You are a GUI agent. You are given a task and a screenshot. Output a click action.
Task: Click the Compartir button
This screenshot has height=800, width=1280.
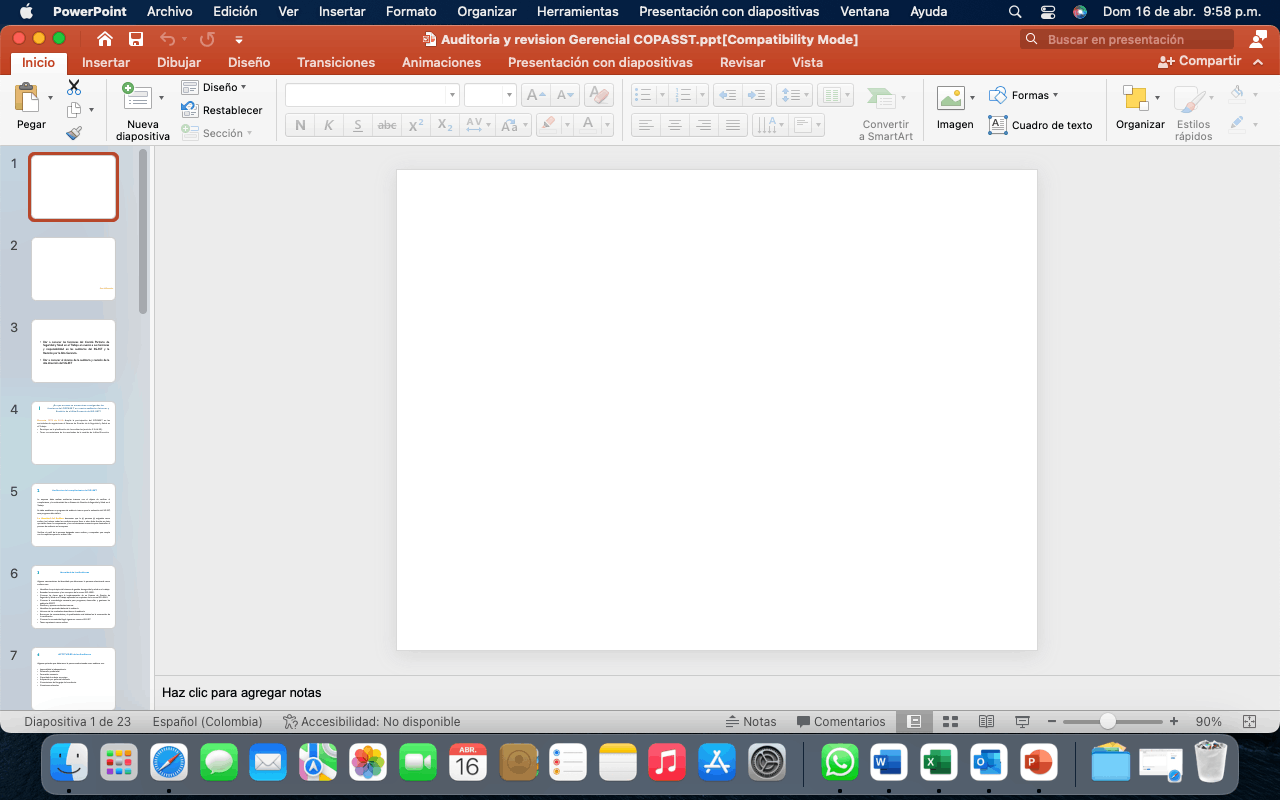1200,61
